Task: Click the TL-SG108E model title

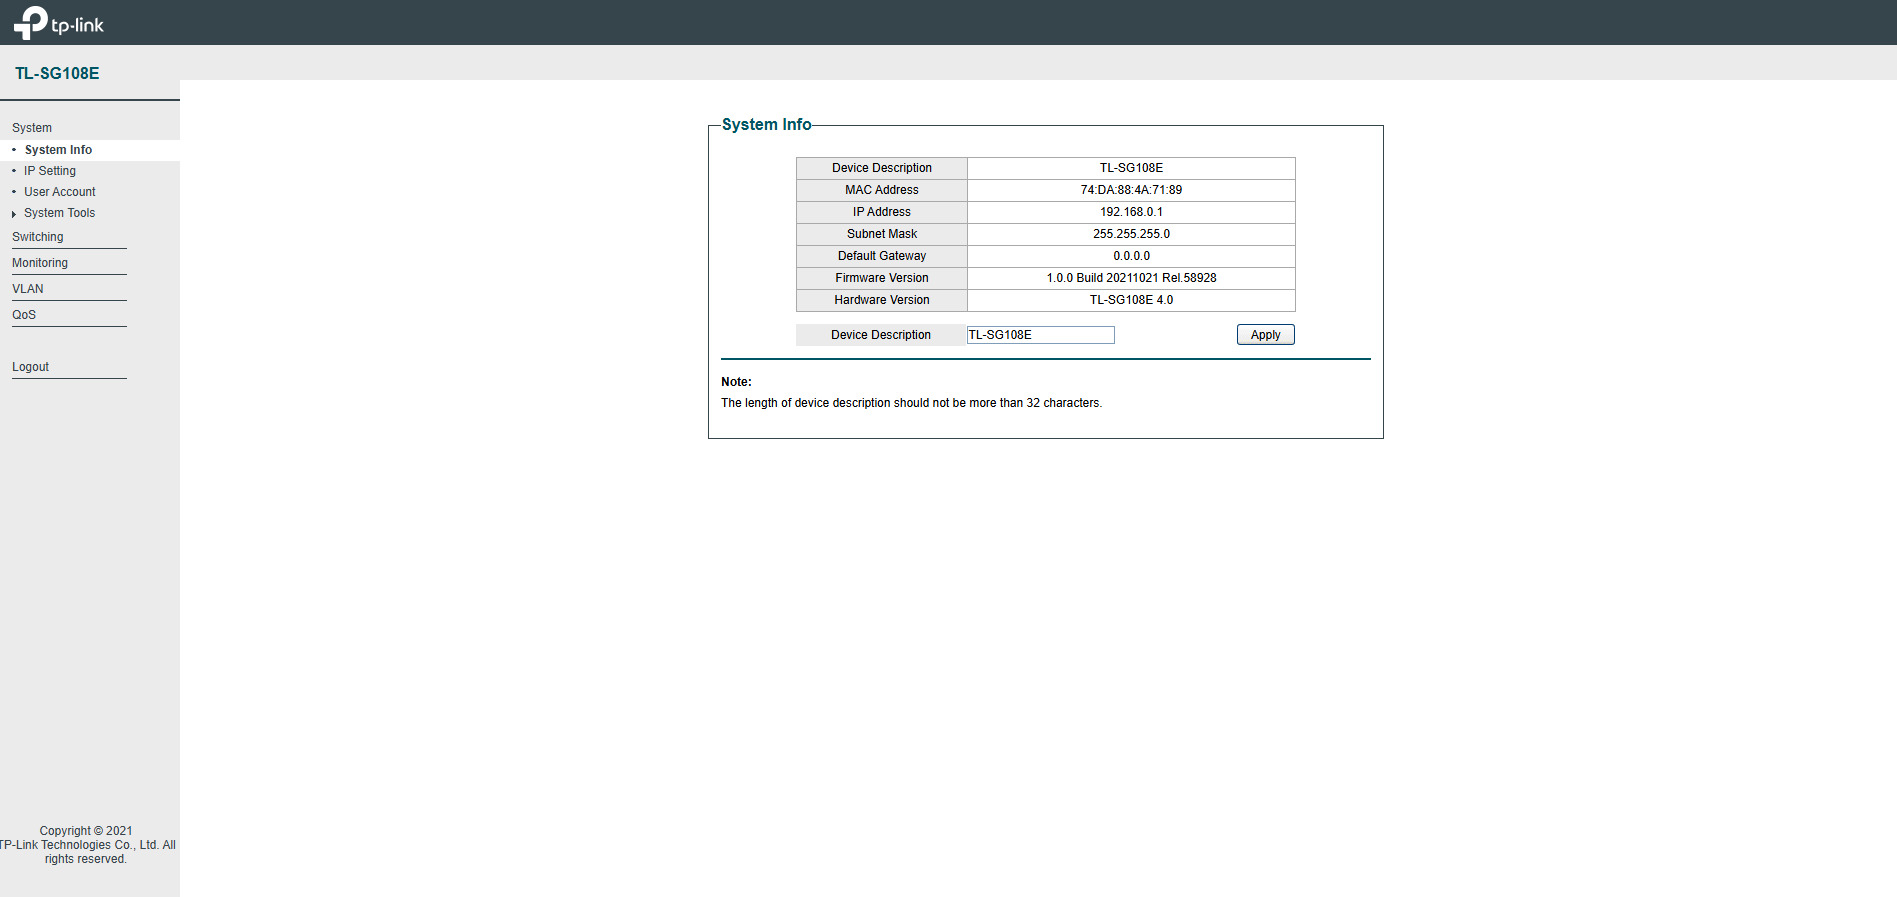Action: coord(57,73)
